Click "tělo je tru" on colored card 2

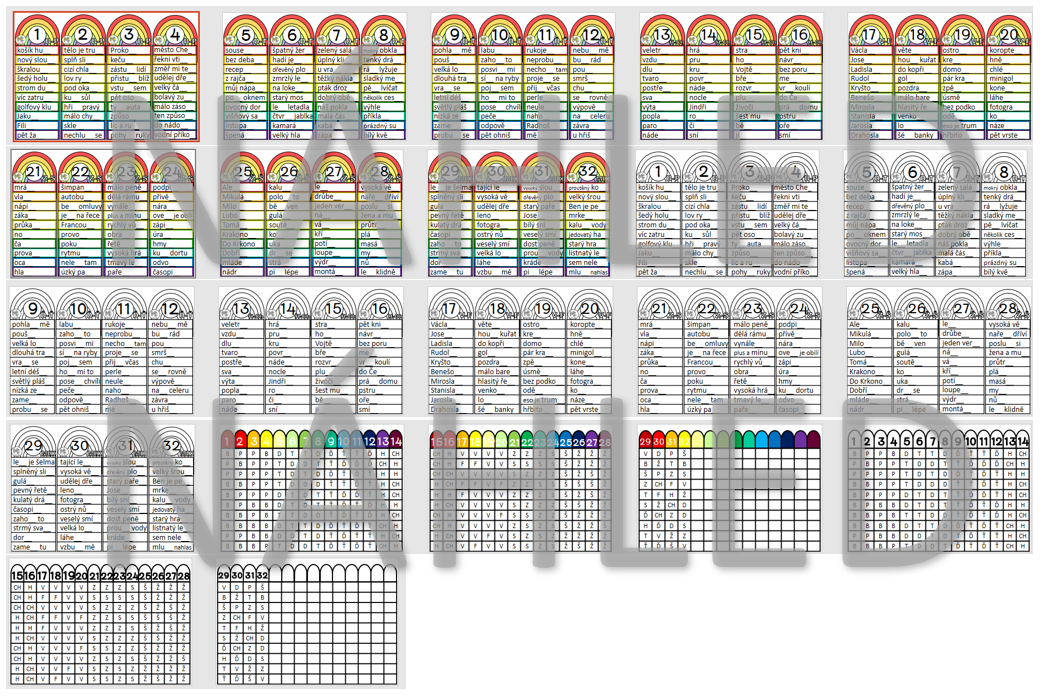coord(79,50)
